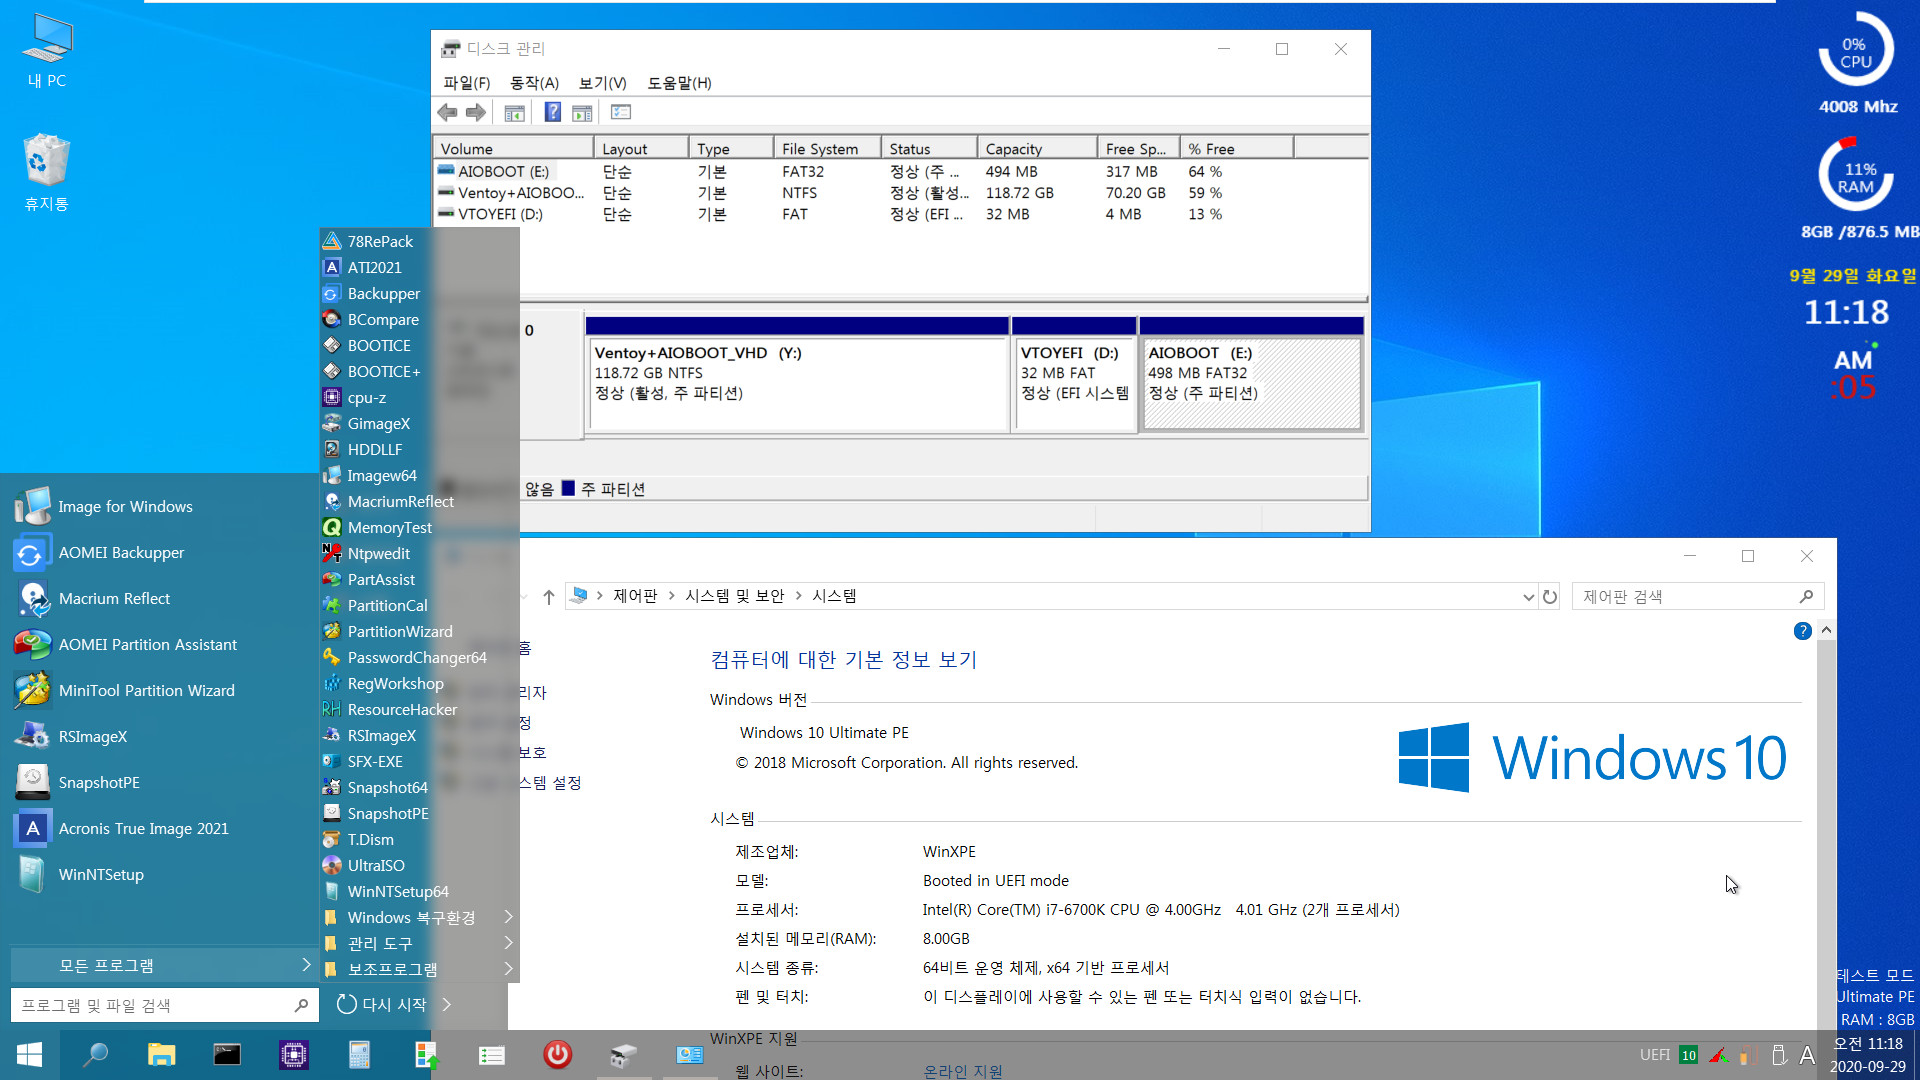
Task: Click the green 10 tray icon
Action: 1688,1055
